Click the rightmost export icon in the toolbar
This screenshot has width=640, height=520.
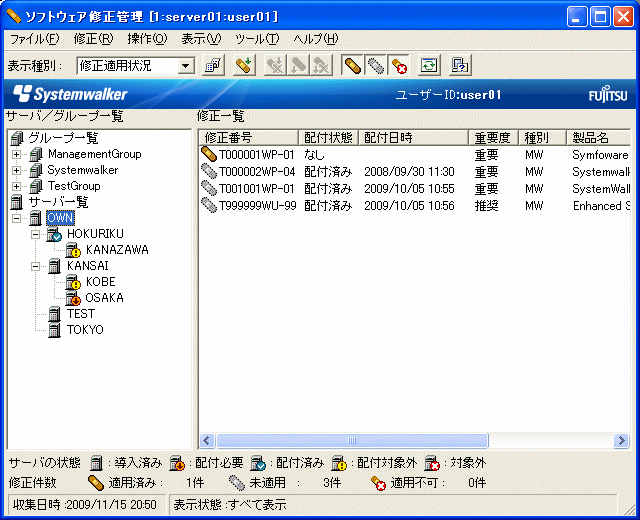[460, 65]
